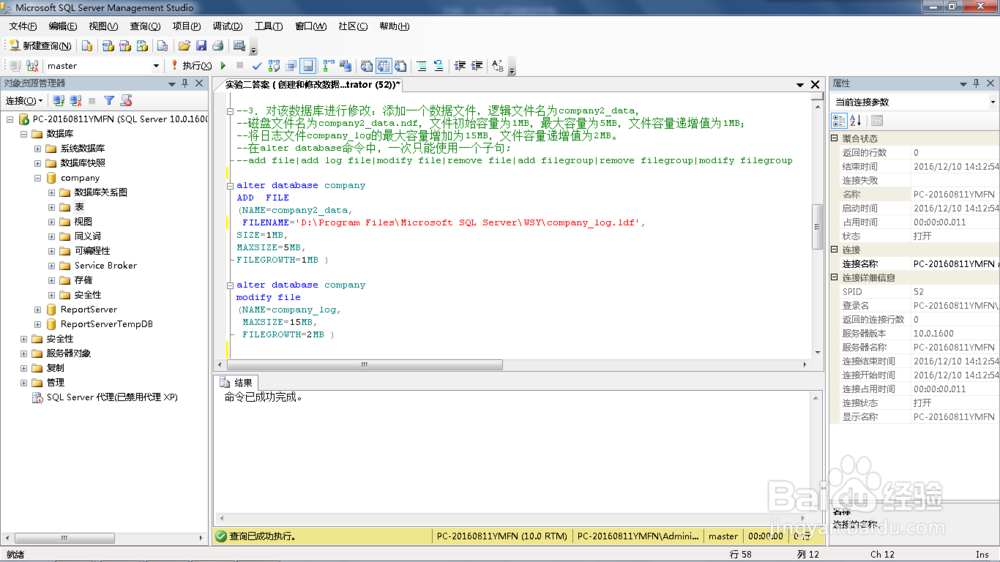The width and height of the screenshot is (1000, 562).
Task: Collapse the 数据库 (Databases) tree node
Action: 24,134
